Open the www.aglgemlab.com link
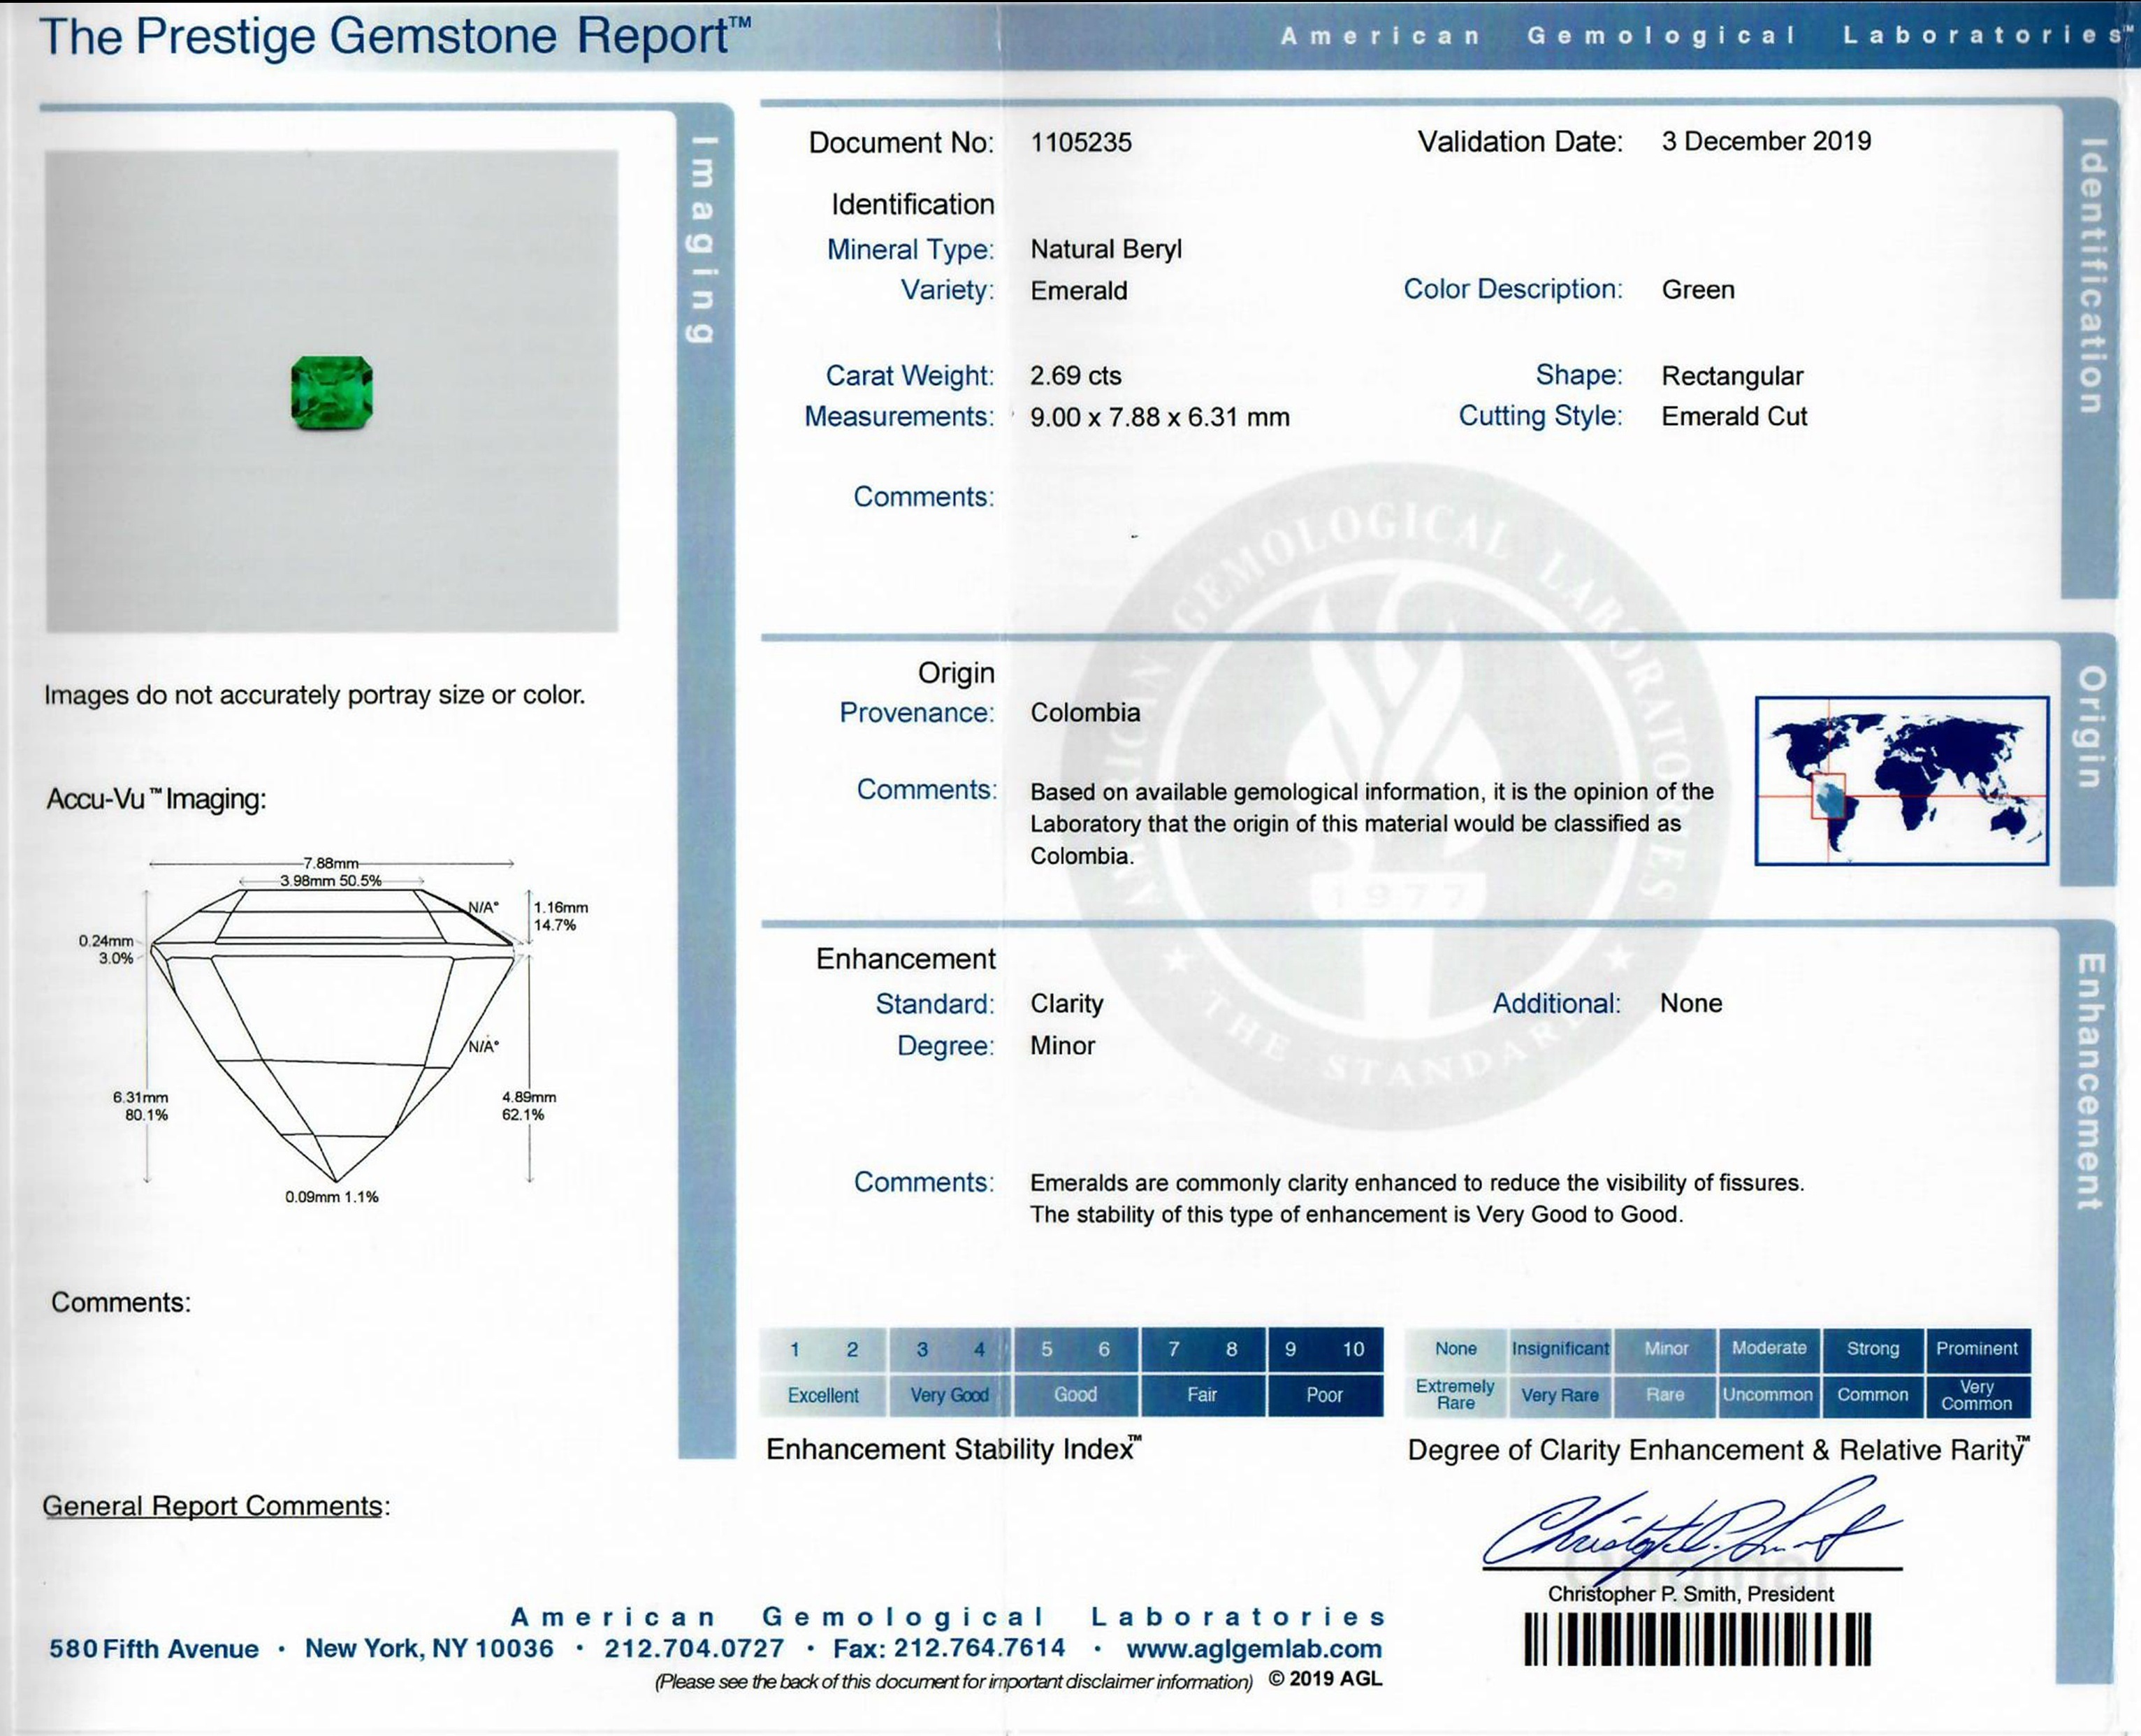This screenshot has height=1736, width=2141. click(1254, 1649)
